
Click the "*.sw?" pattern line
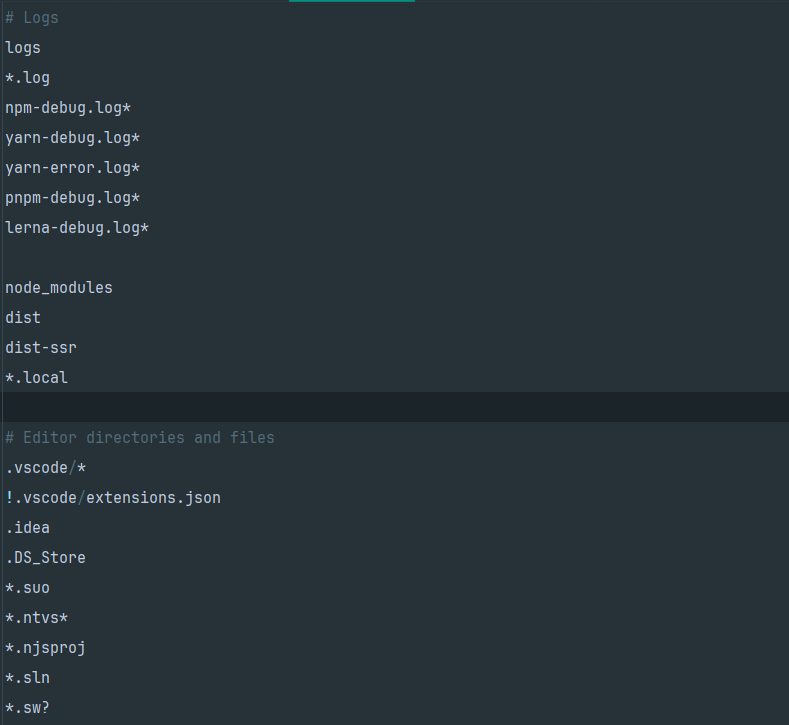pyautogui.click(x=27, y=708)
